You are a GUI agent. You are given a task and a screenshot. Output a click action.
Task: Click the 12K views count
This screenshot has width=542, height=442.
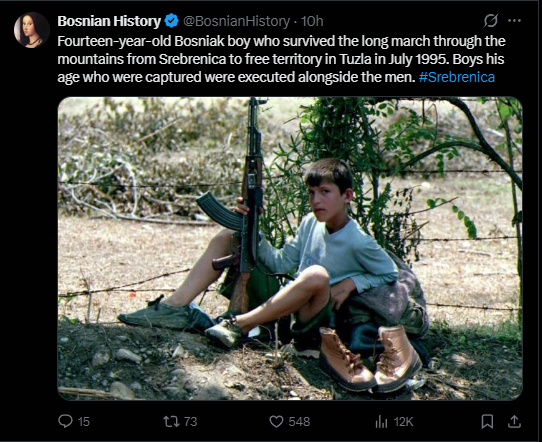tap(403, 422)
